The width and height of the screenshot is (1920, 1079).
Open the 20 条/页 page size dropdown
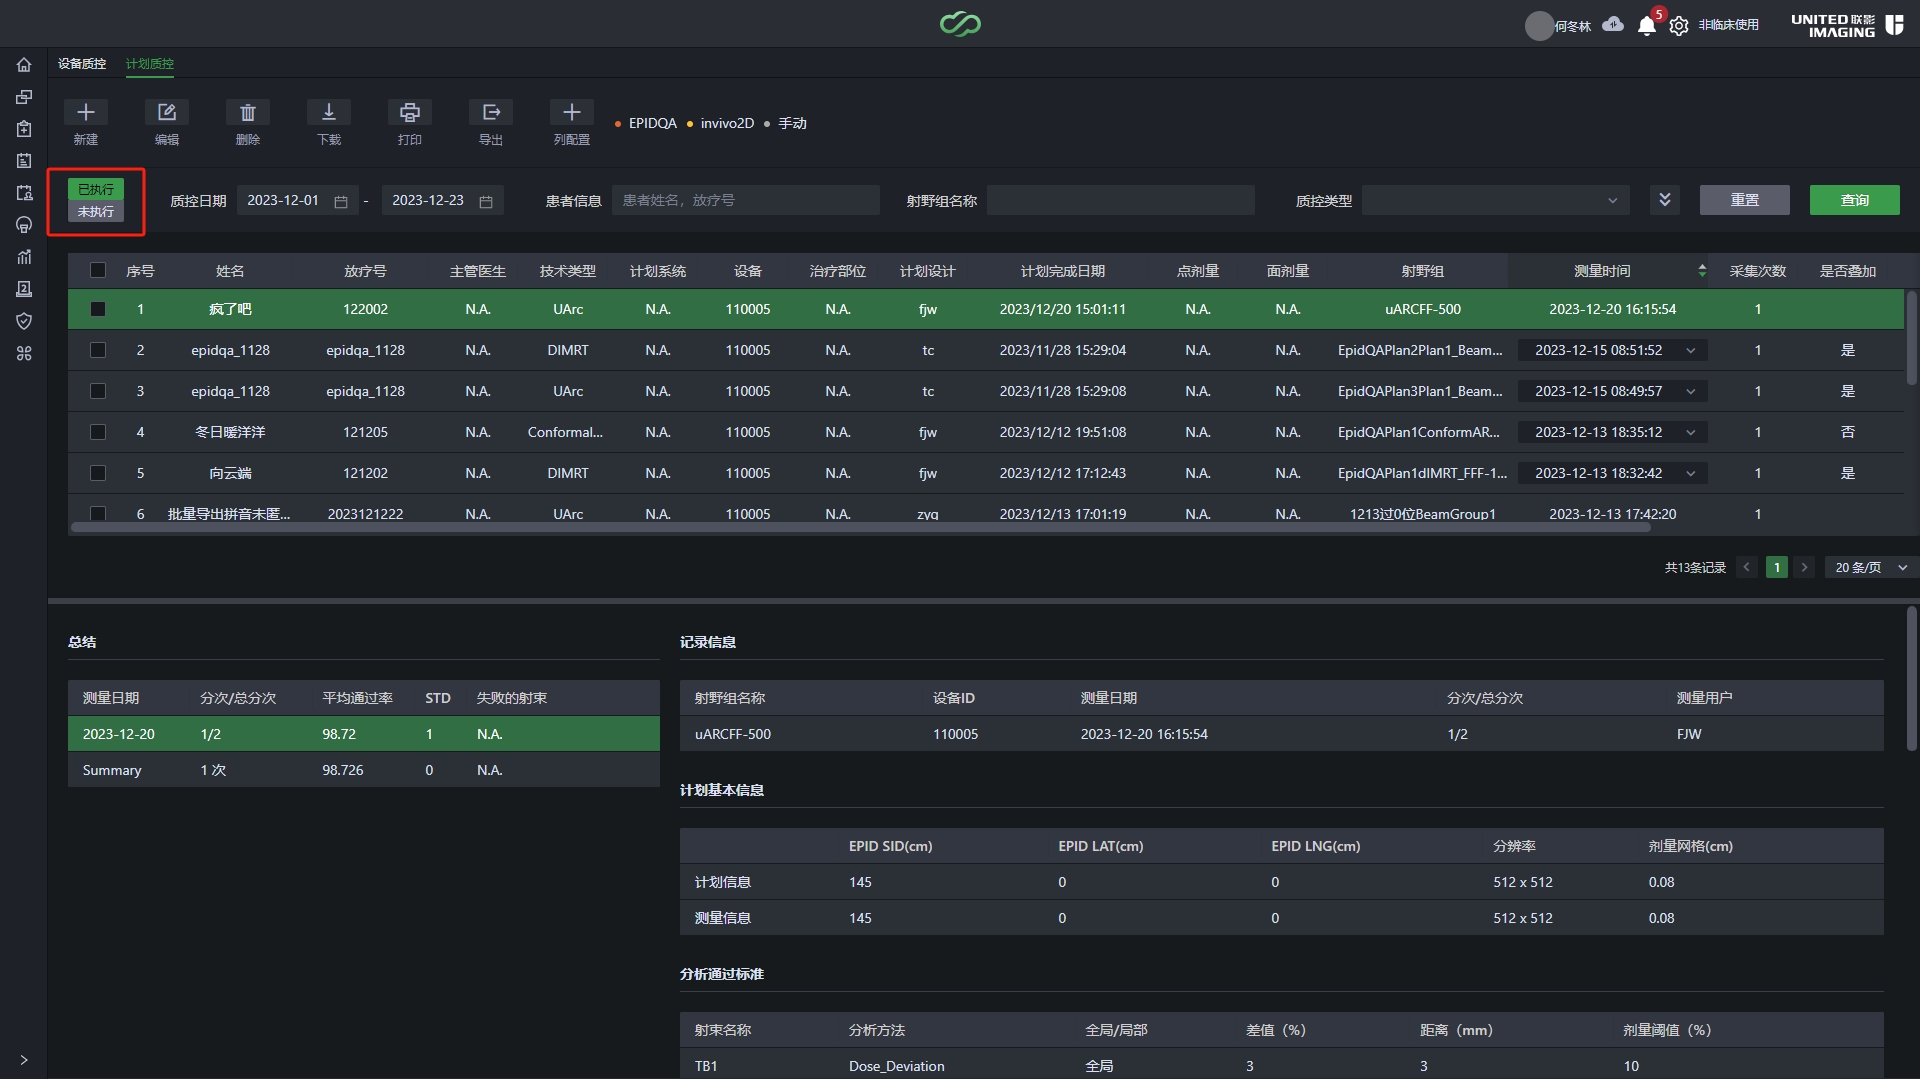(x=1870, y=567)
